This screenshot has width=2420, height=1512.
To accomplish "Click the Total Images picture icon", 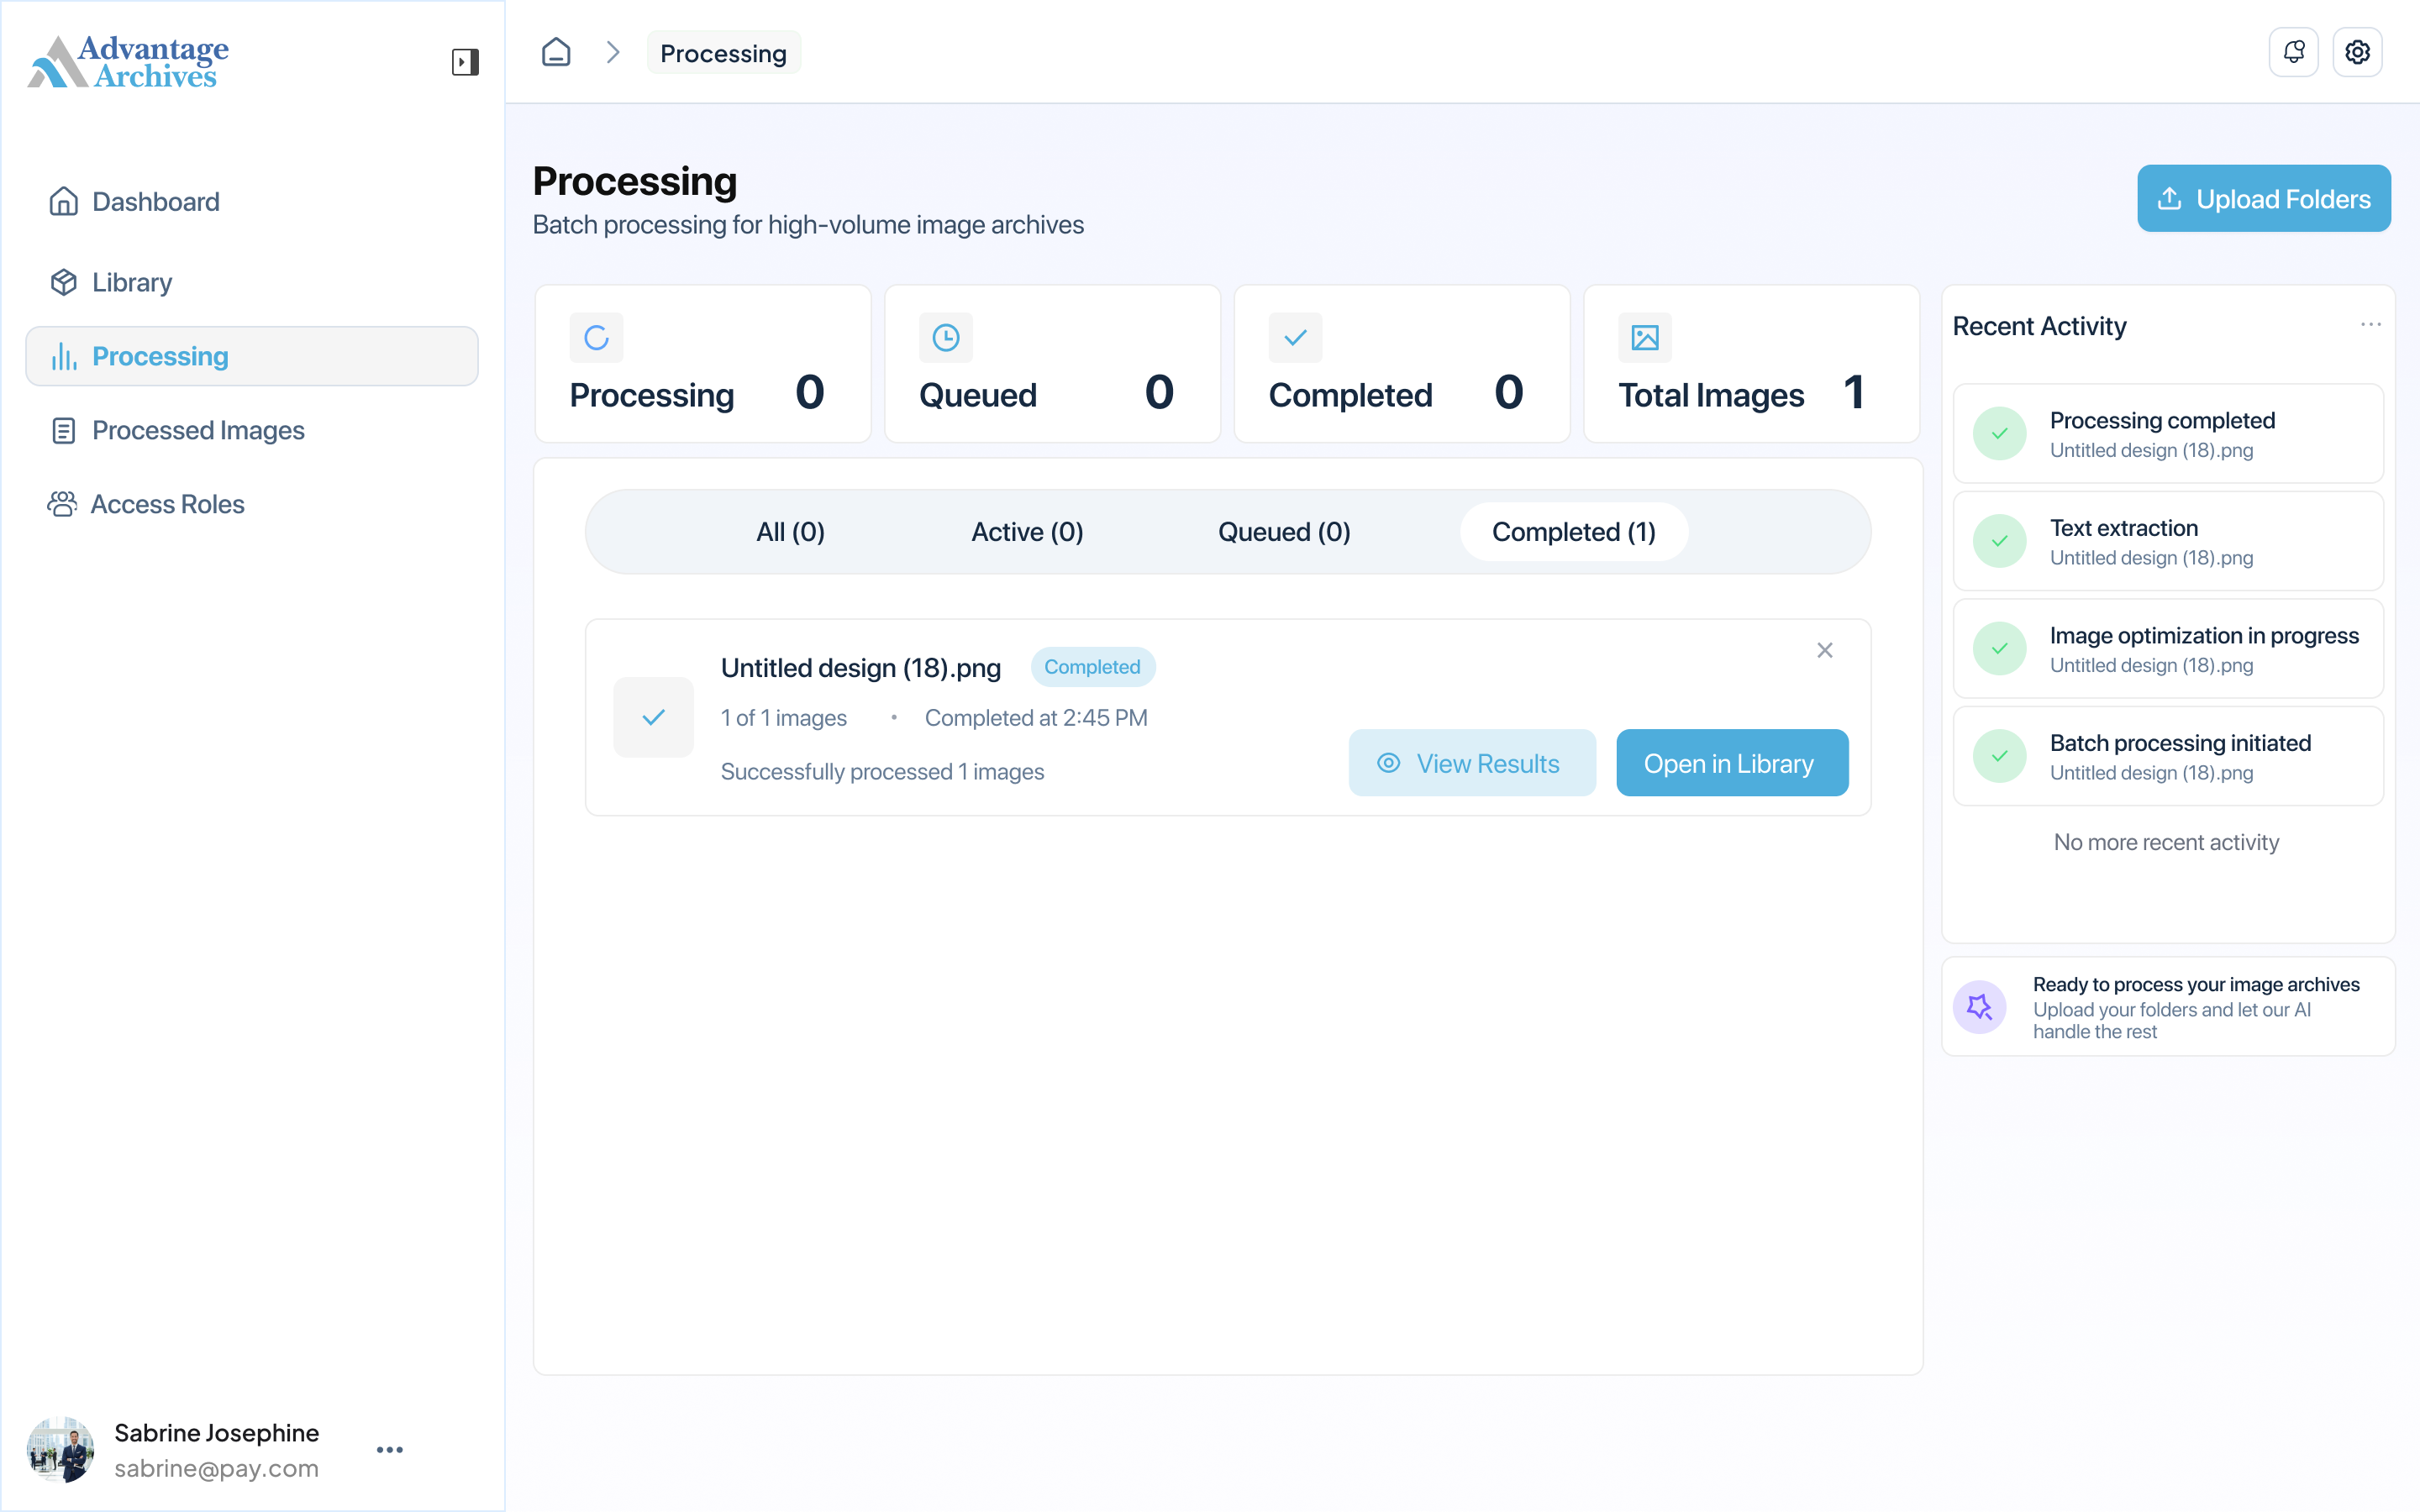I will tap(1645, 338).
